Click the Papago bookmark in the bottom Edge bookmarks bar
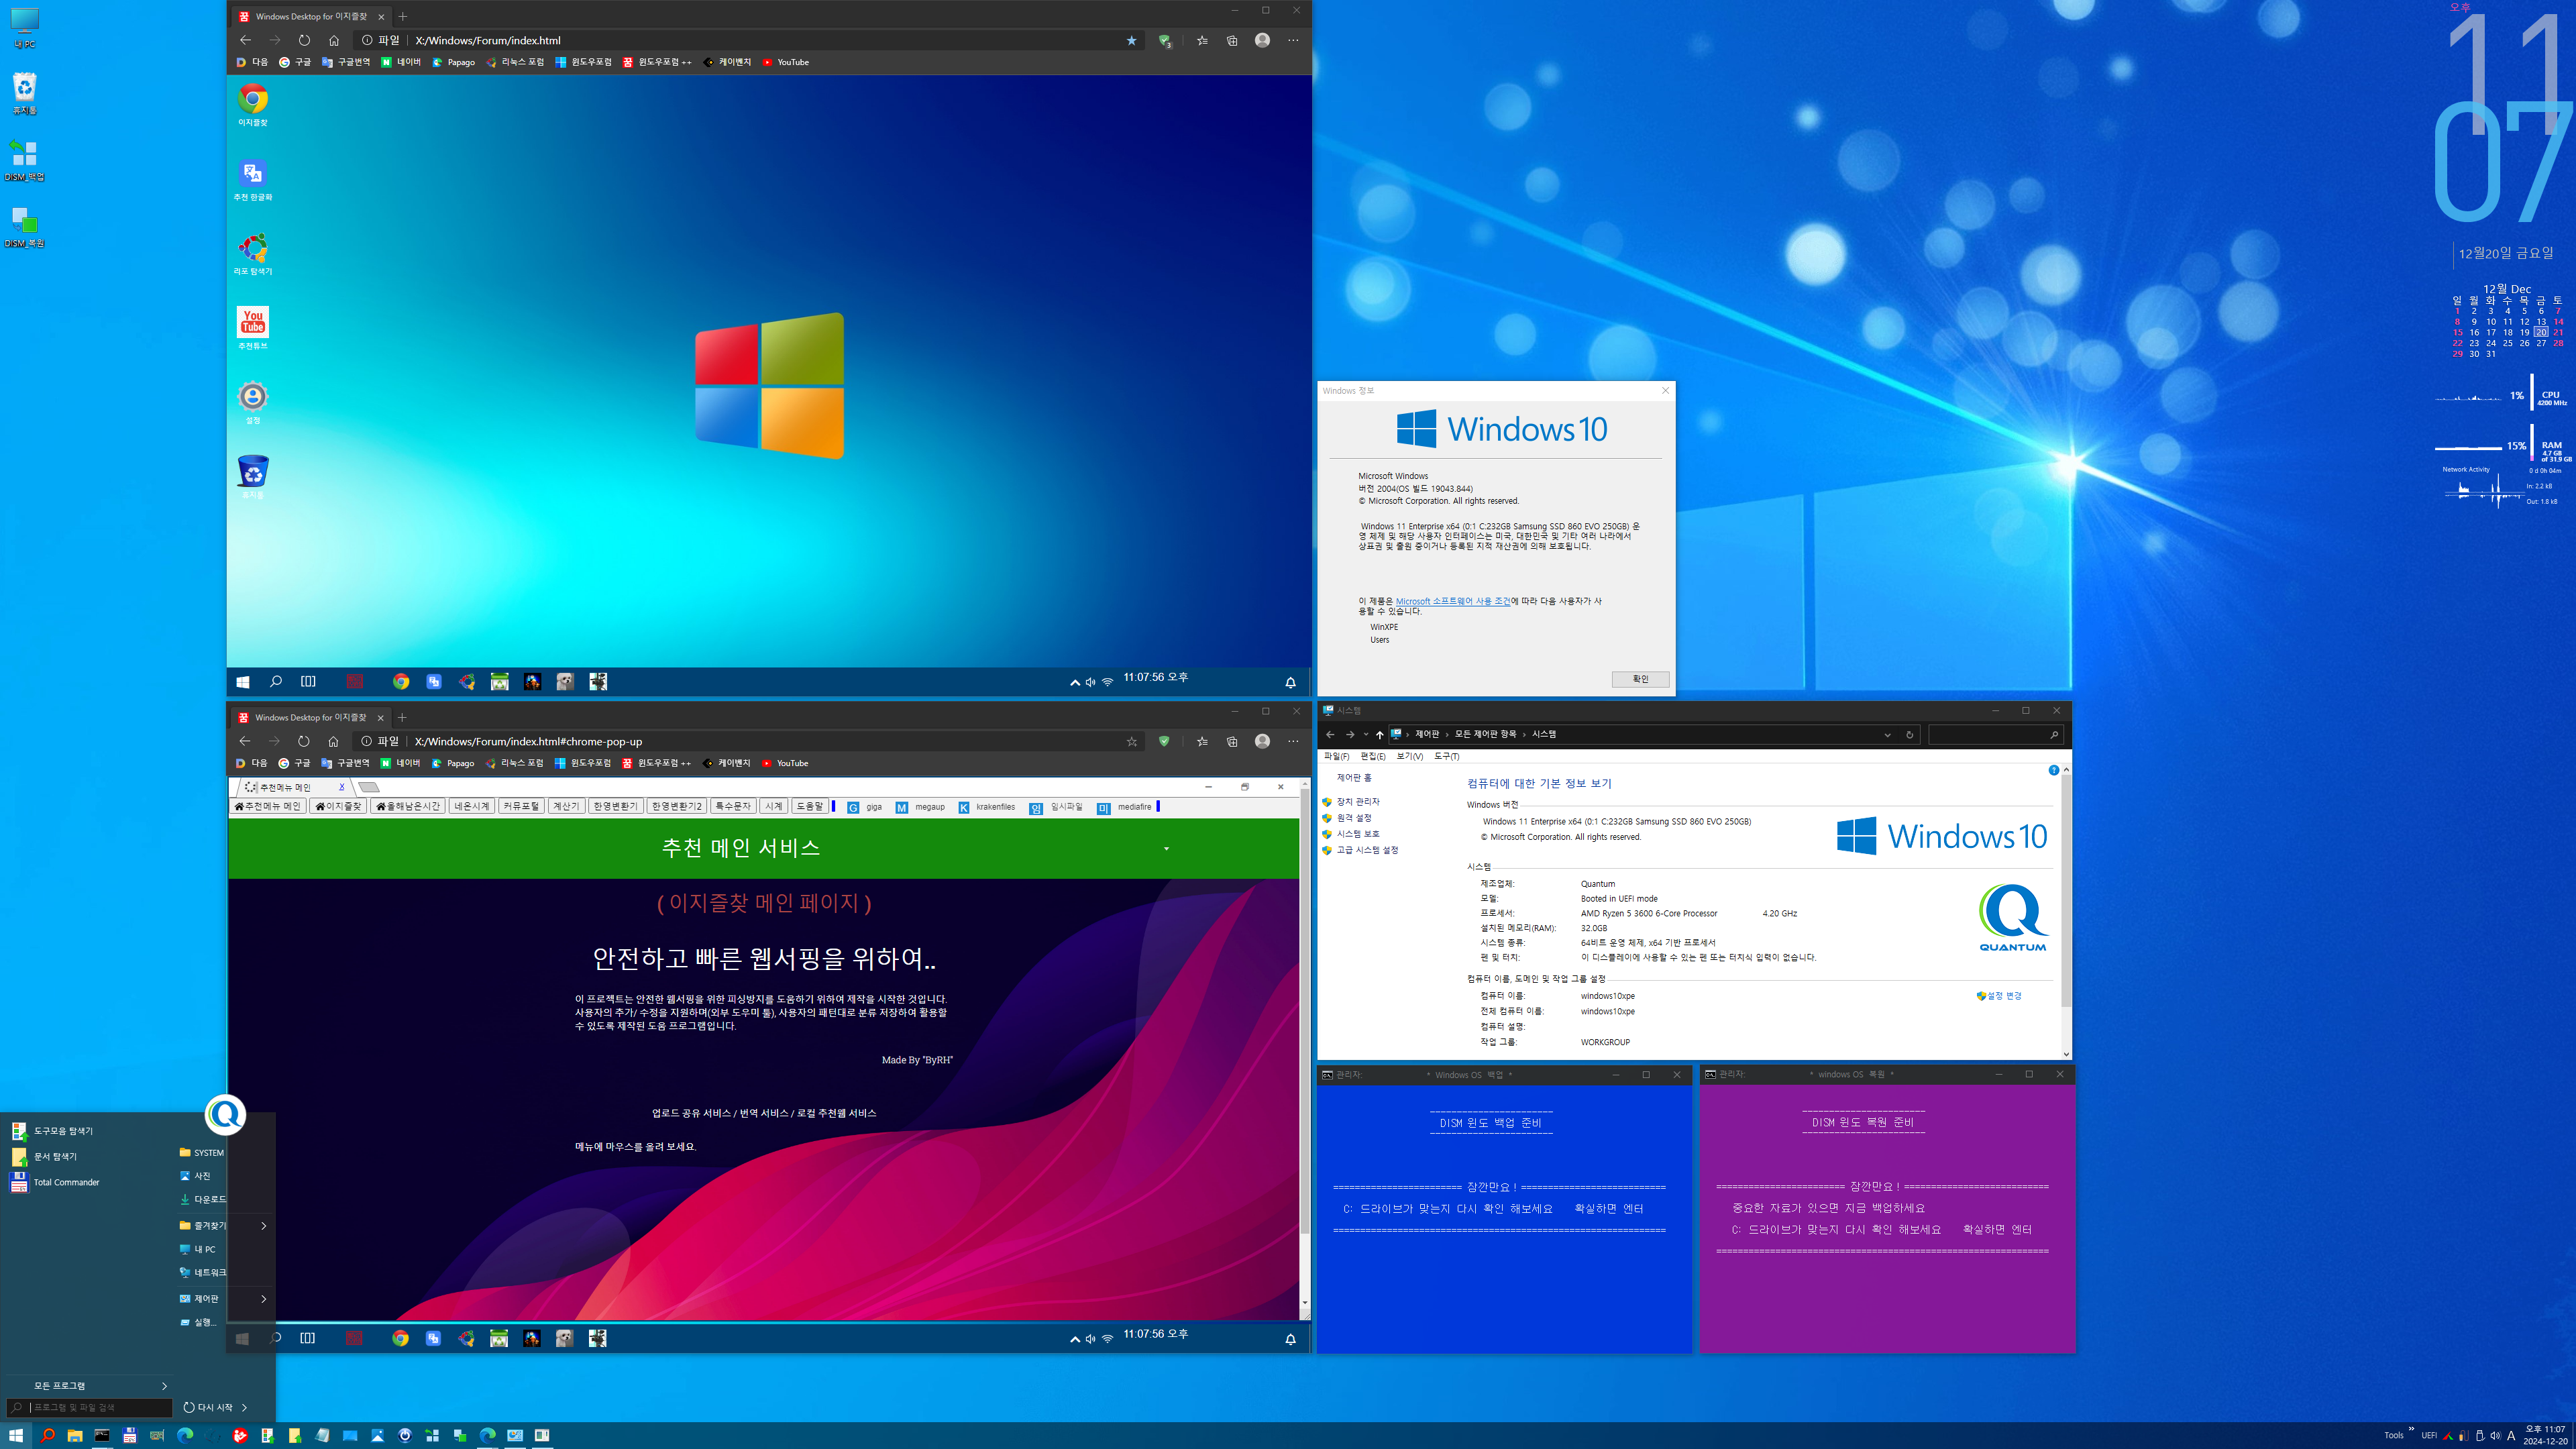The height and width of the screenshot is (1449, 2576). (453, 763)
